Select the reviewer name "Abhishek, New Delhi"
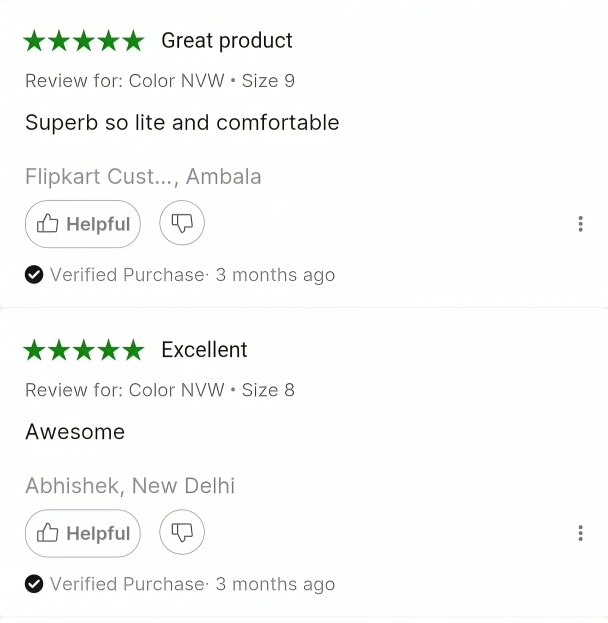The image size is (608, 623). (130, 487)
